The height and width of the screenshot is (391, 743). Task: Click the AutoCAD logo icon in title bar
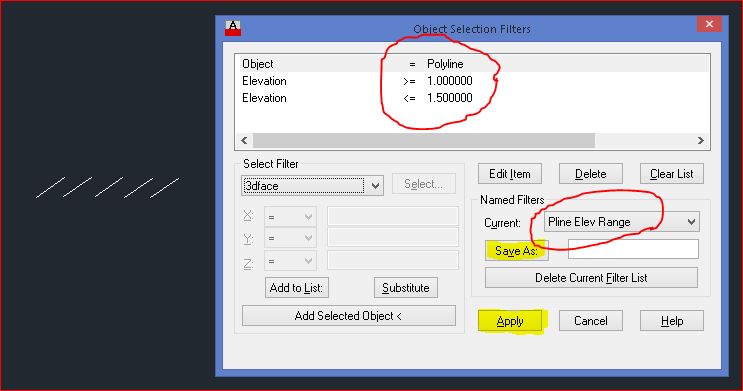coord(233,28)
